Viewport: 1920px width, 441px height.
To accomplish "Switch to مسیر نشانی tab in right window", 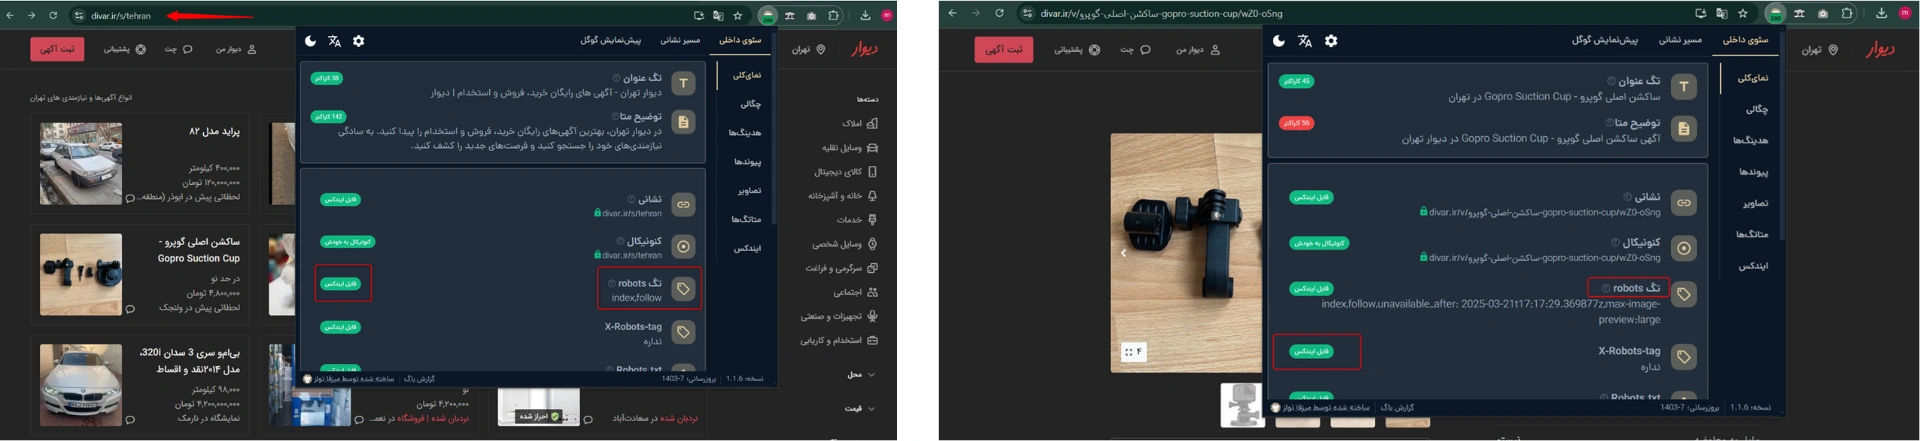I will point(1680,40).
